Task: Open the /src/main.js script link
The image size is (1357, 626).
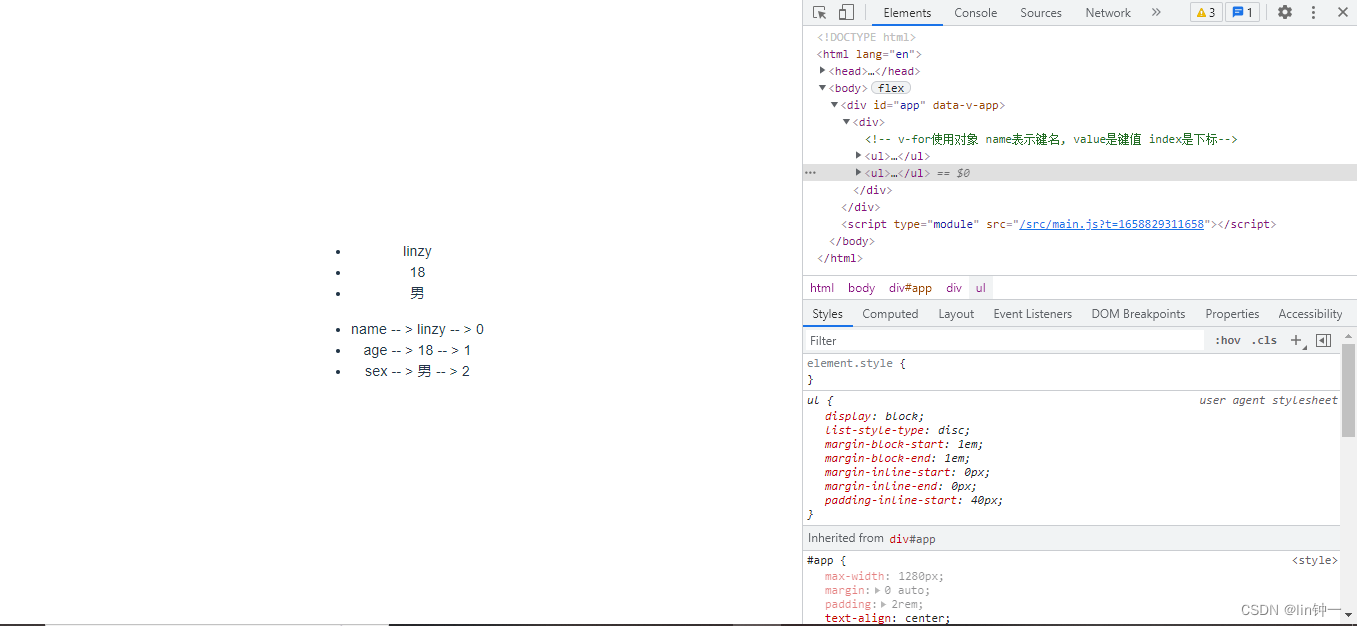Action: [x=1111, y=224]
